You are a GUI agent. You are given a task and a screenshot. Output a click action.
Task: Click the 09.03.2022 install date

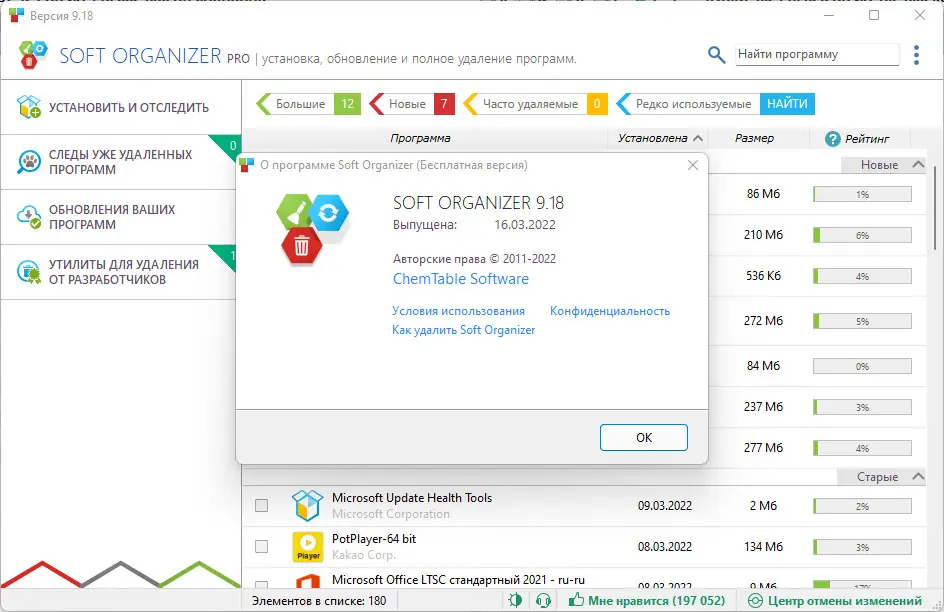tap(665, 505)
